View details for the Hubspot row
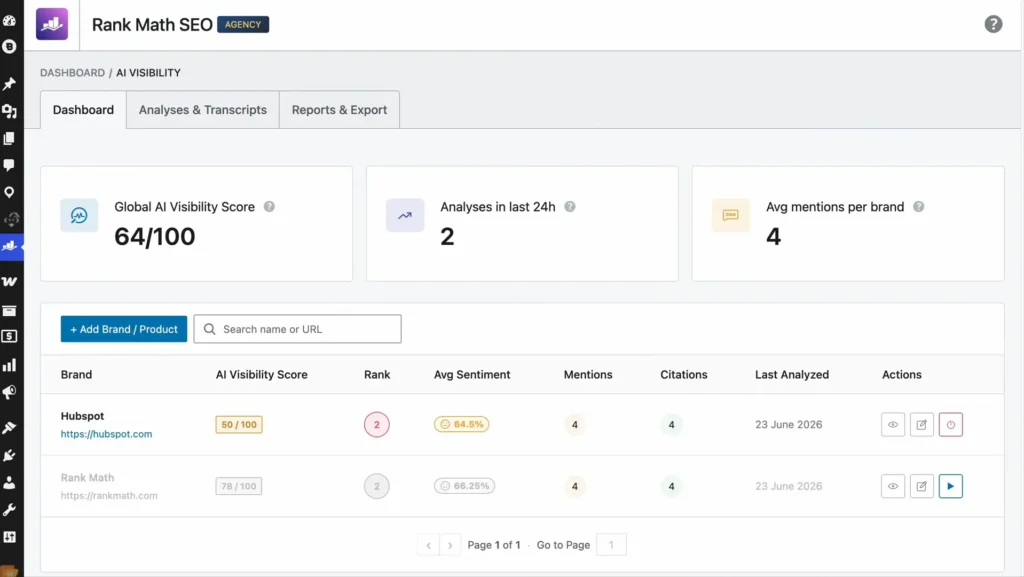This screenshot has height=577, width=1024. pos(893,424)
